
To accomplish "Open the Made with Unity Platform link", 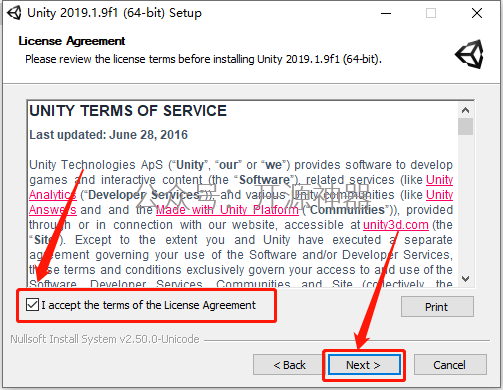I will (227, 210).
